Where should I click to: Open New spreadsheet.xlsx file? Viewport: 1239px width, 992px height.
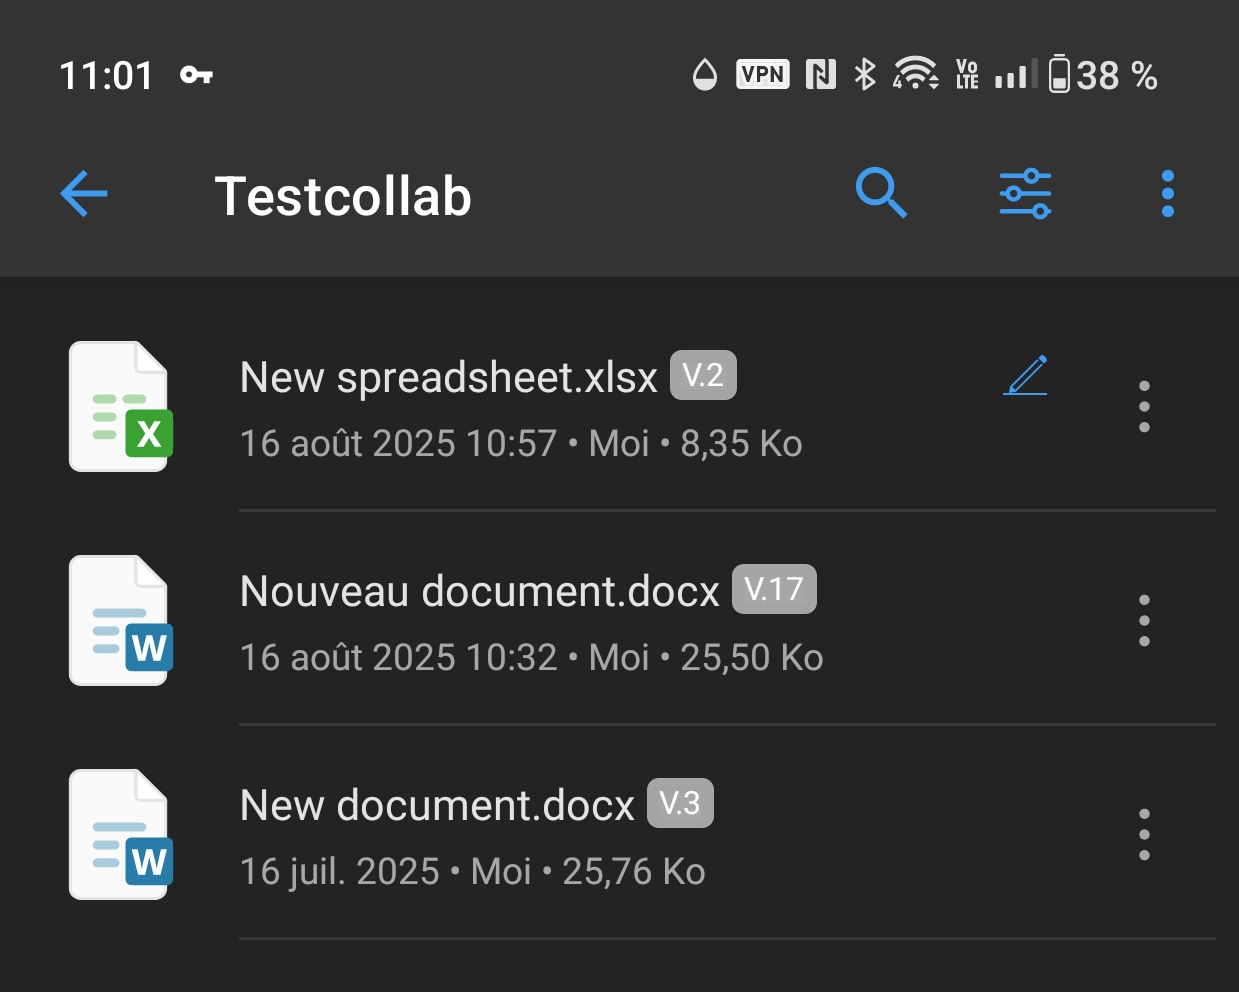click(x=449, y=378)
